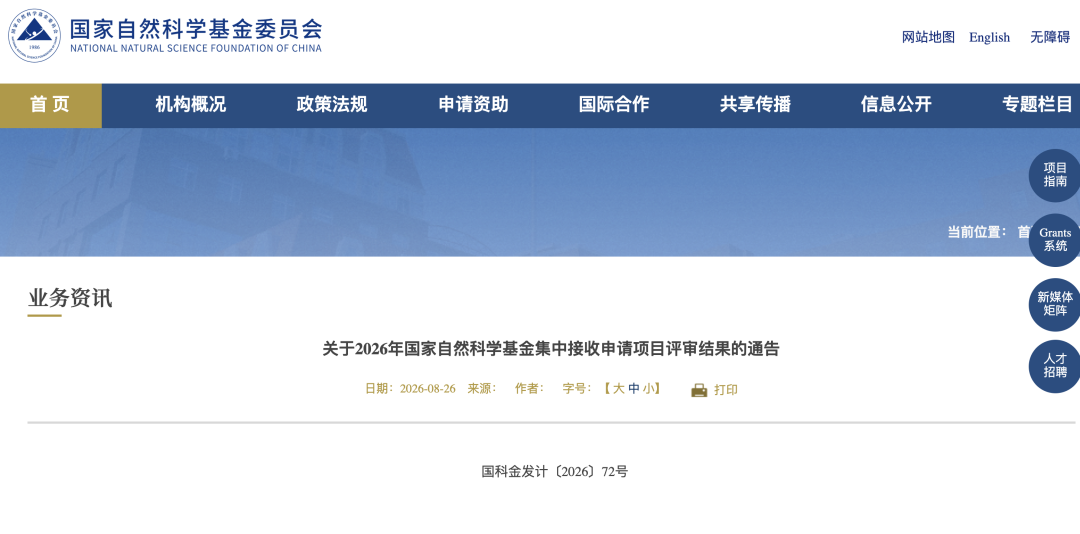The width and height of the screenshot is (1080, 534).
Task: Open the 政策法规 menu
Action: pos(332,105)
